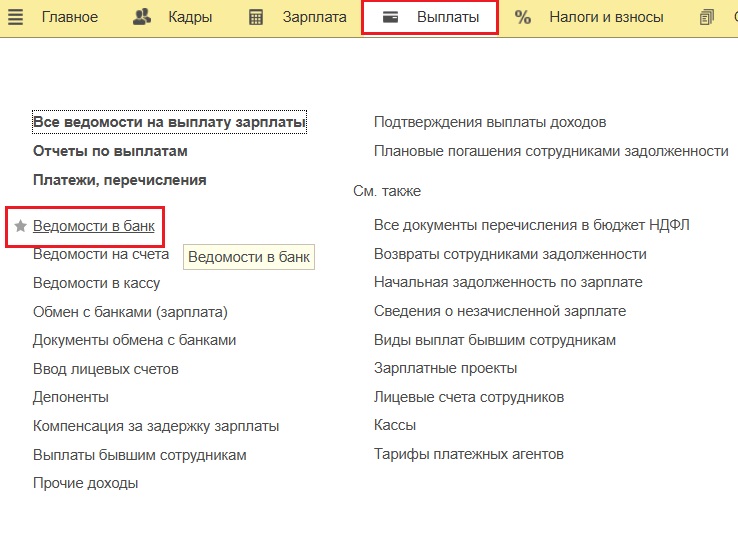Open the Главное section
This screenshot has width=738, height=538.
coord(70,17)
